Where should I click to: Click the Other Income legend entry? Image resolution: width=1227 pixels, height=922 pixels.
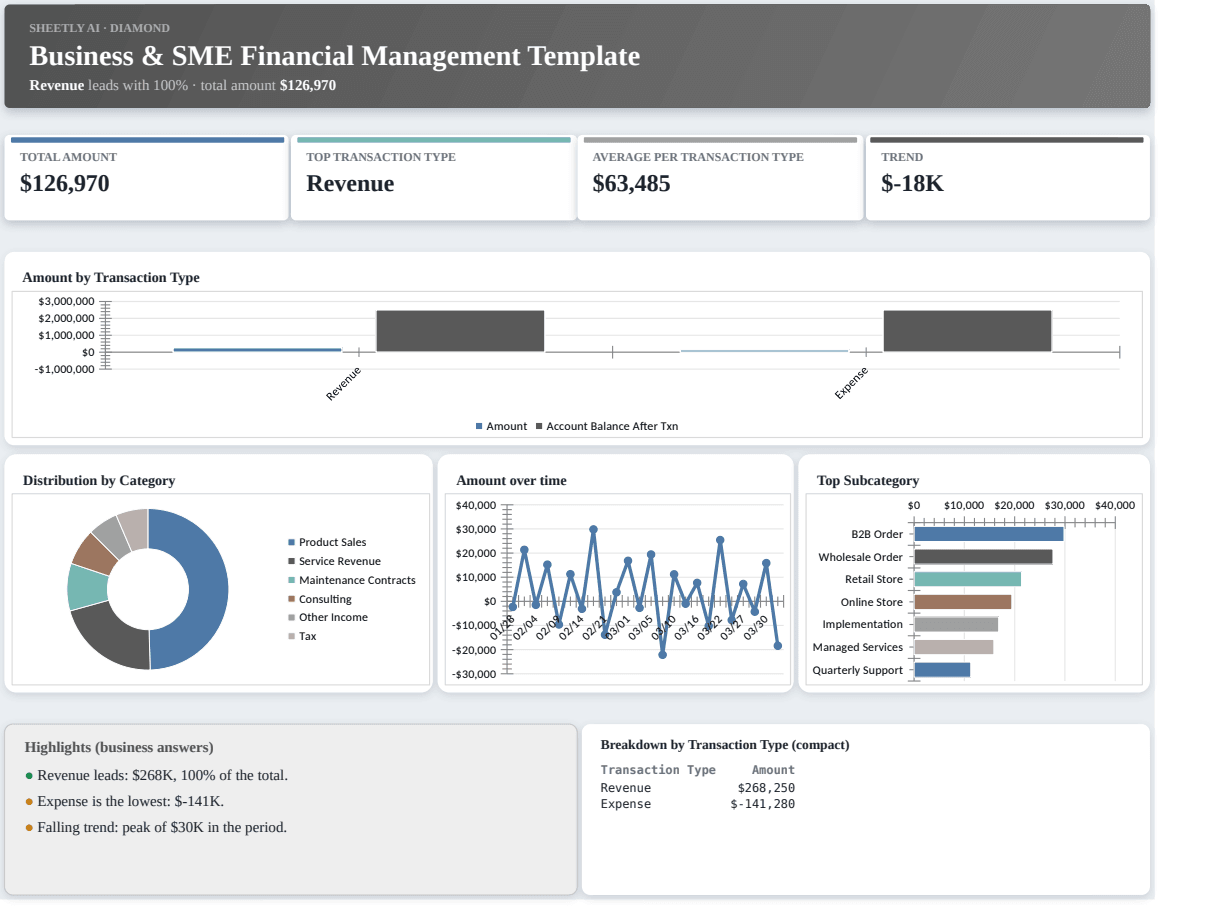coord(328,617)
